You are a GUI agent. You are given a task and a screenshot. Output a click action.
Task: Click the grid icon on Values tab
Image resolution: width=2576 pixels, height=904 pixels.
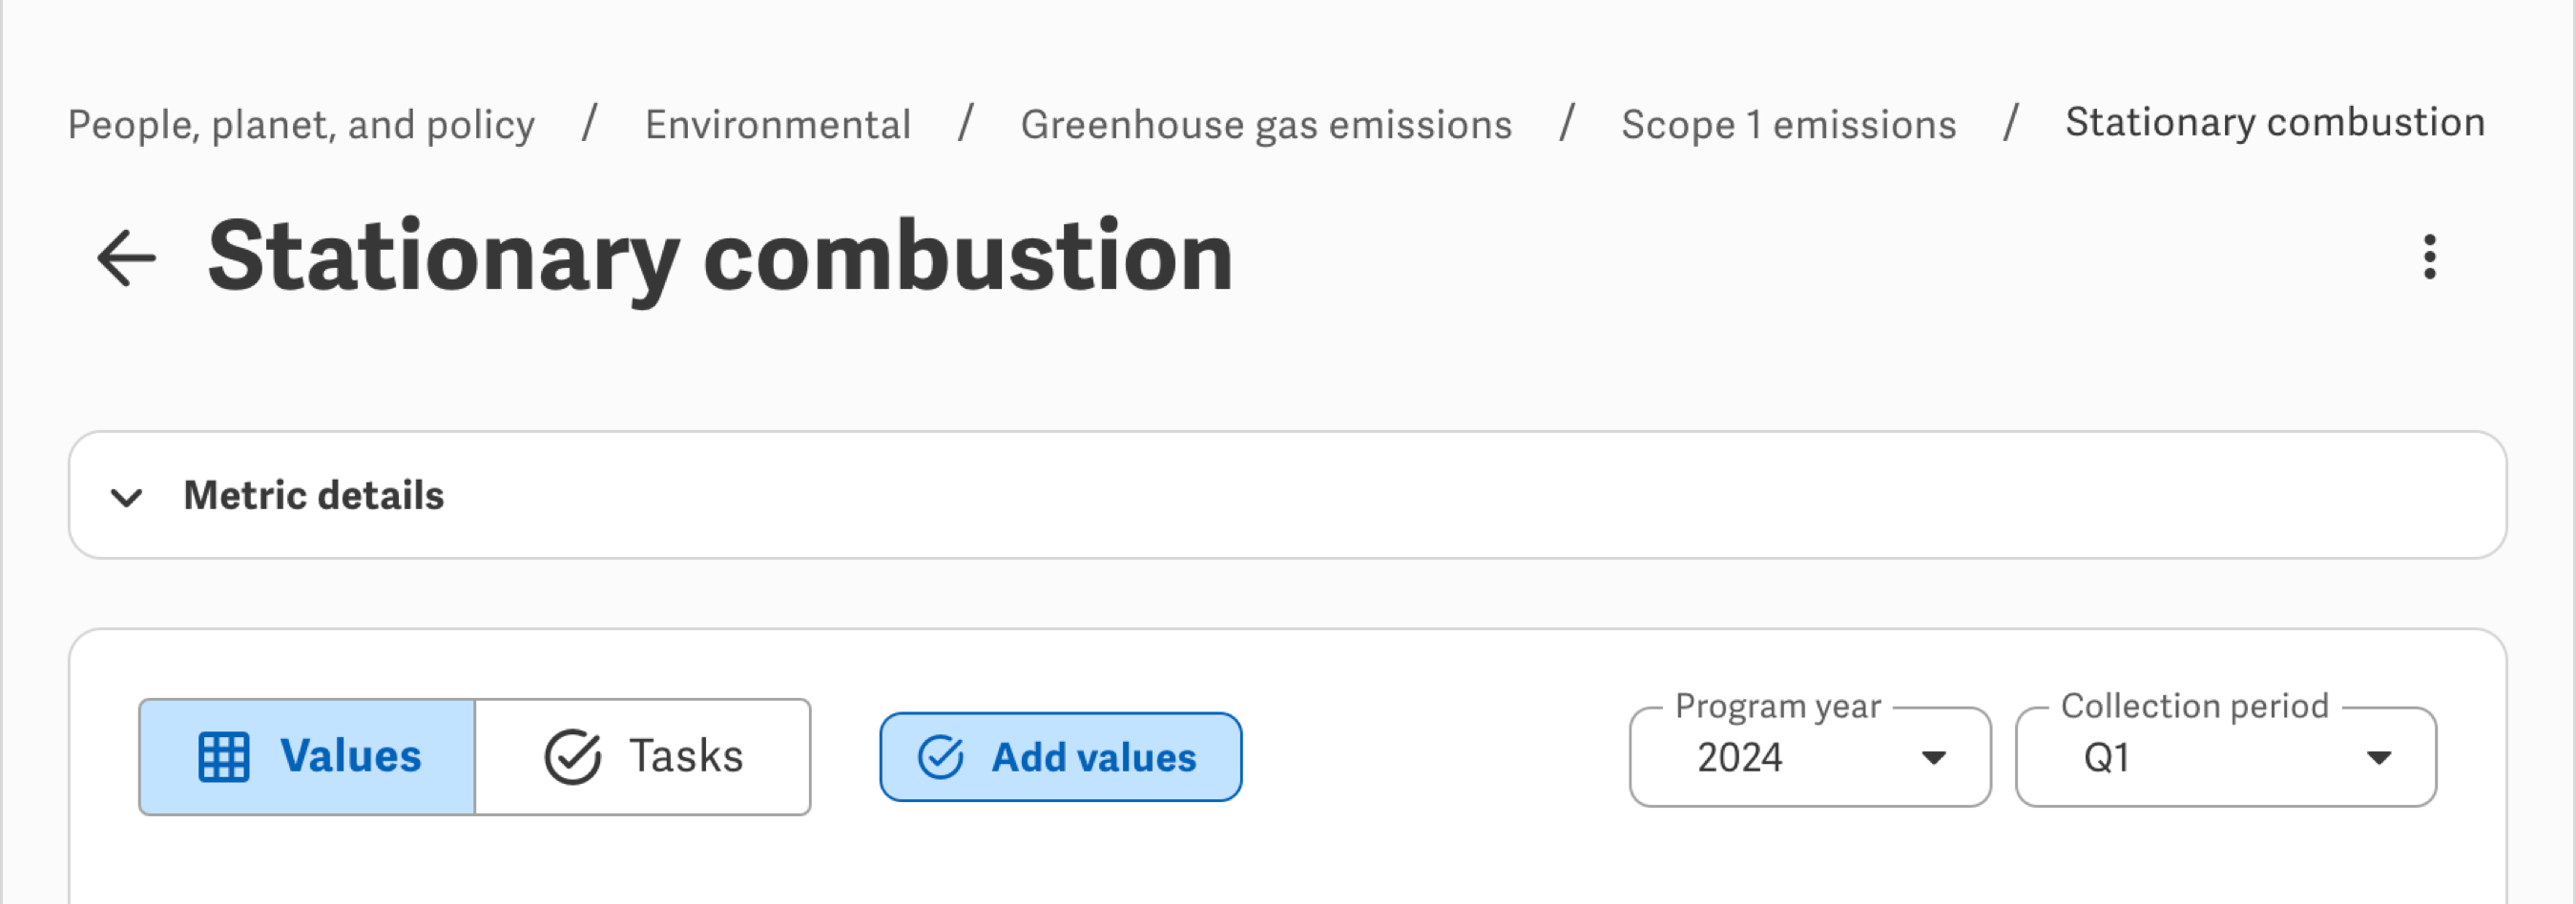click(x=223, y=757)
